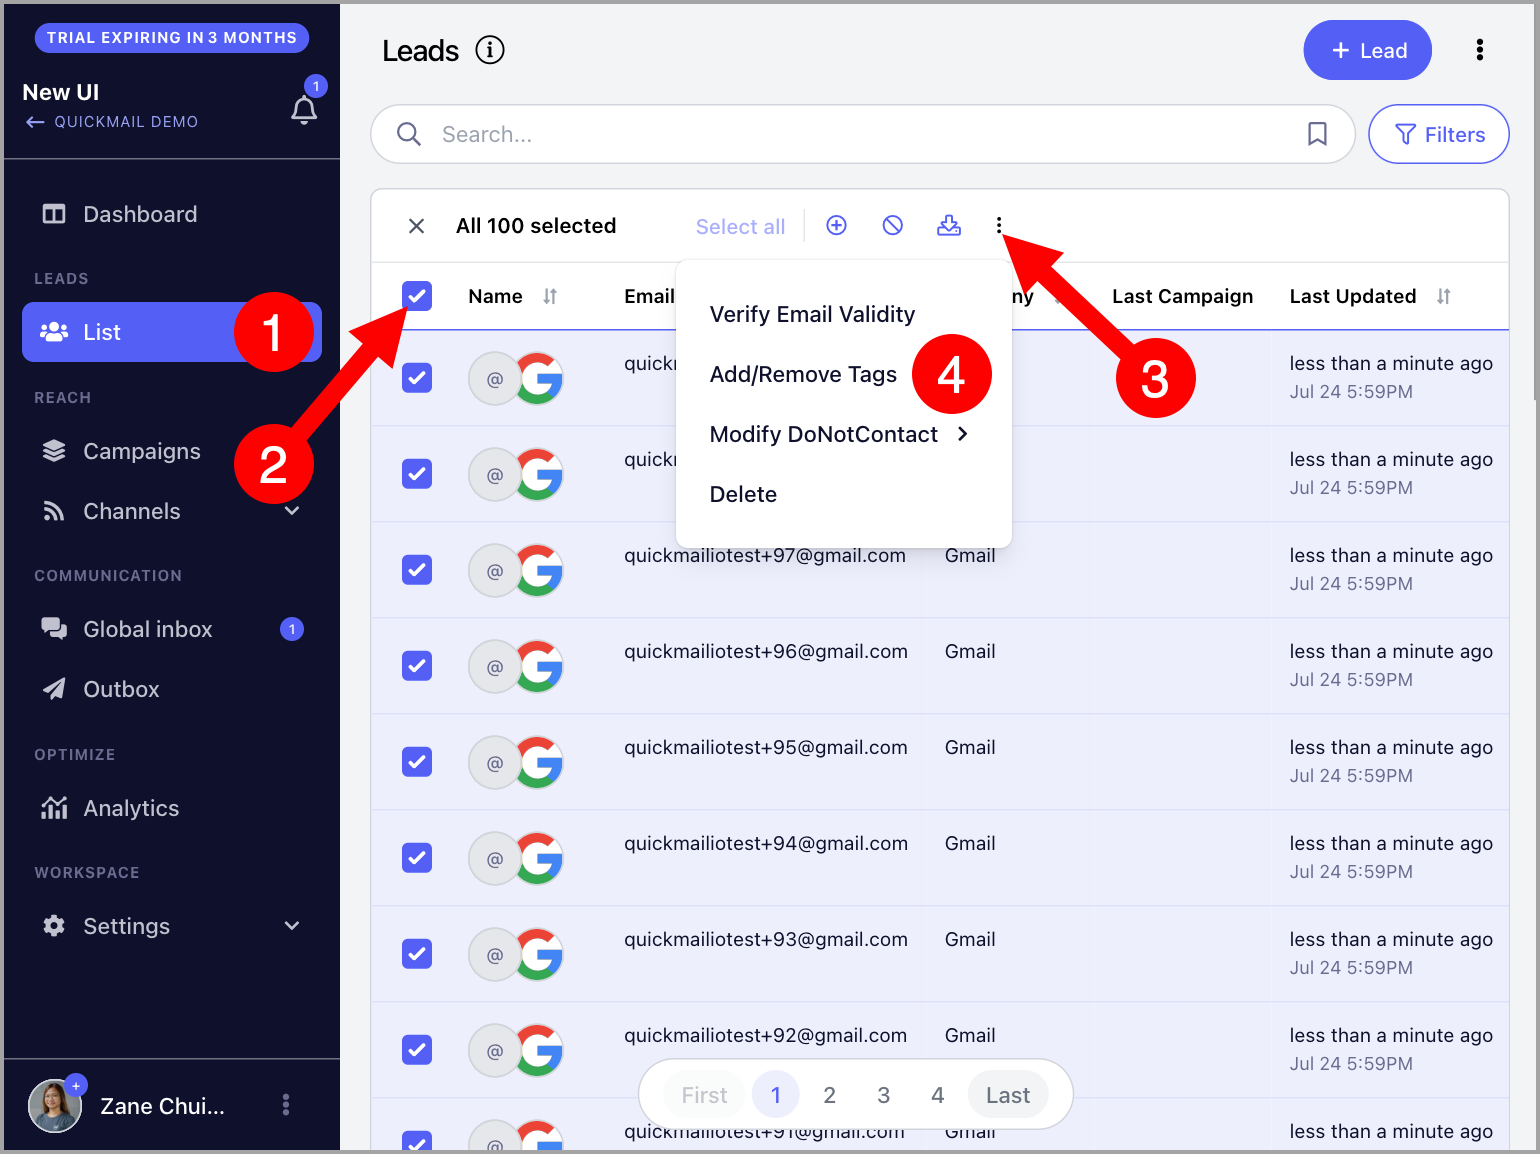This screenshot has width=1540, height=1154.
Task: Click Select all link
Action: [x=741, y=227]
